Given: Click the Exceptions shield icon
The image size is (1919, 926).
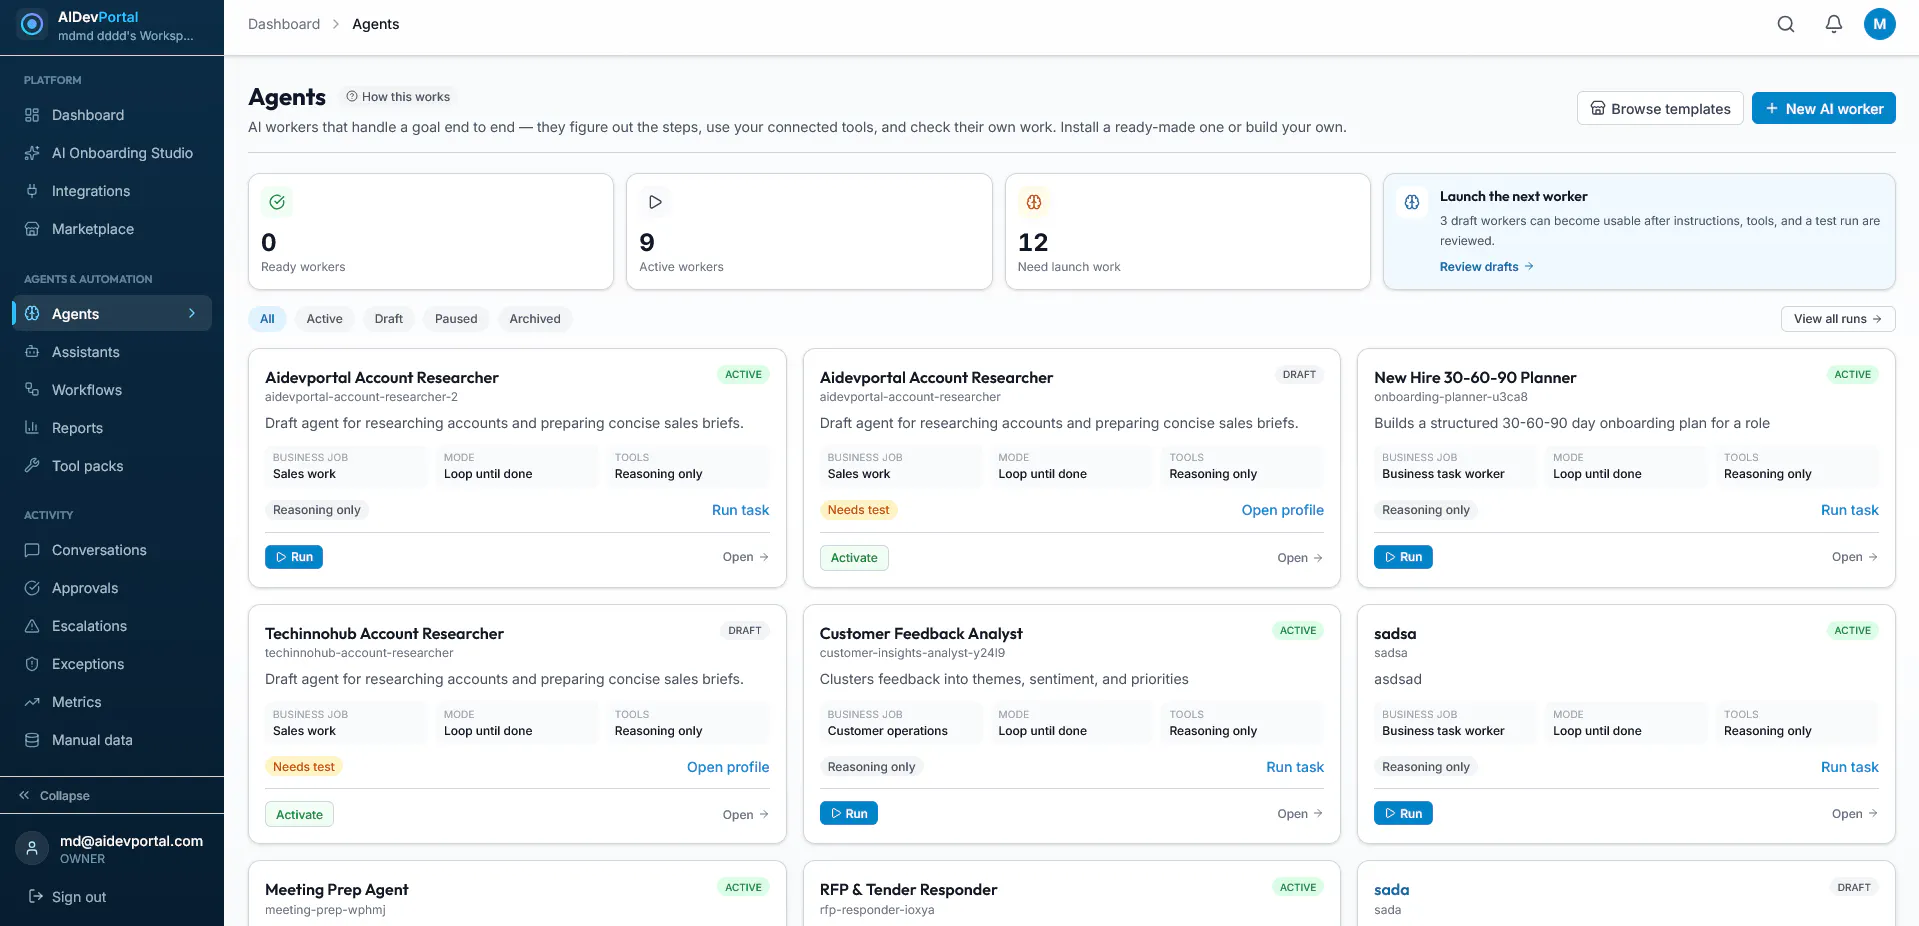Looking at the screenshot, I should point(32,664).
